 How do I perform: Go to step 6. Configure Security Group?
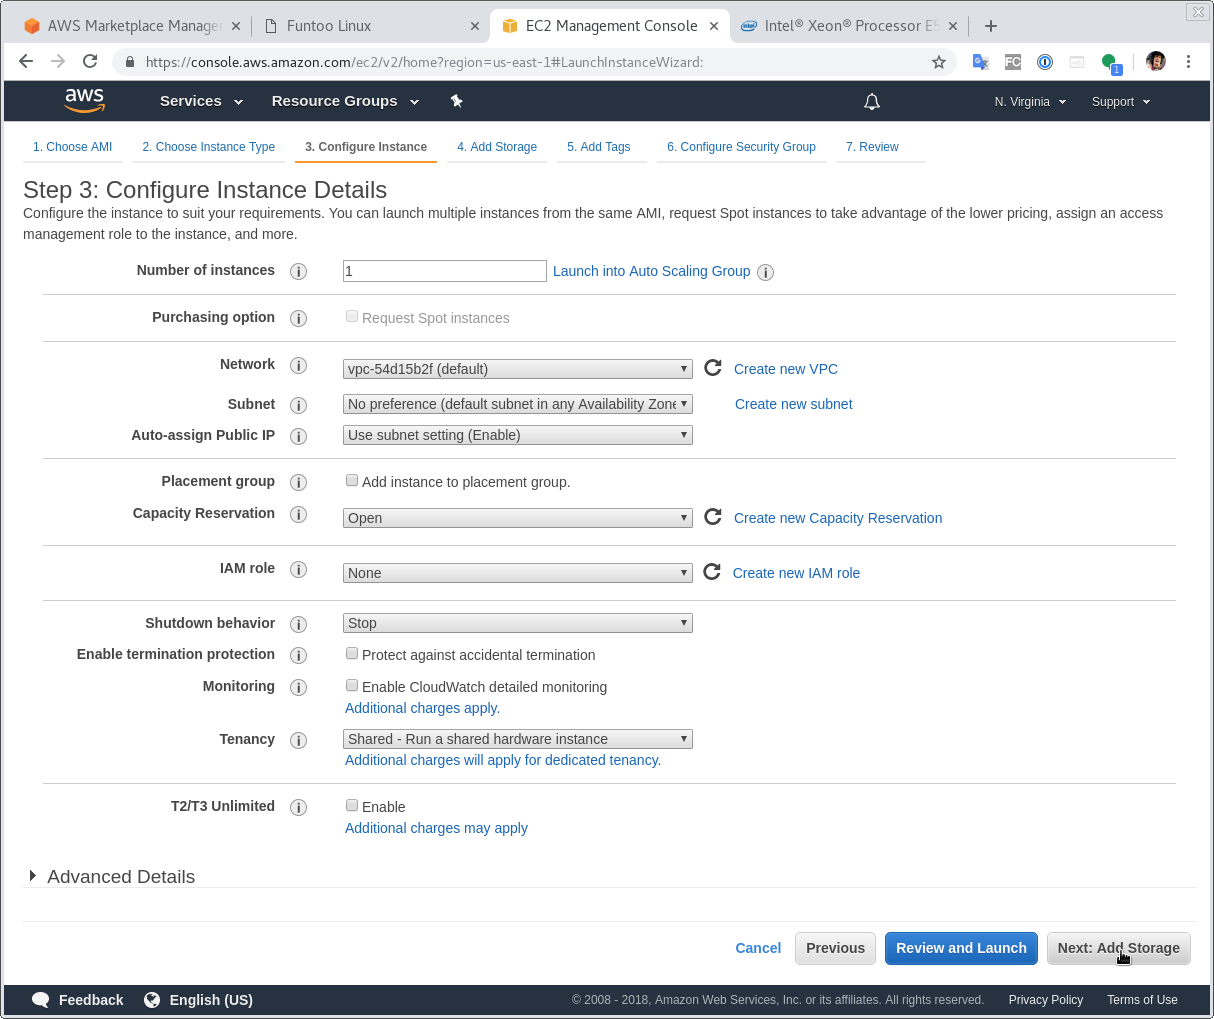point(741,147)
